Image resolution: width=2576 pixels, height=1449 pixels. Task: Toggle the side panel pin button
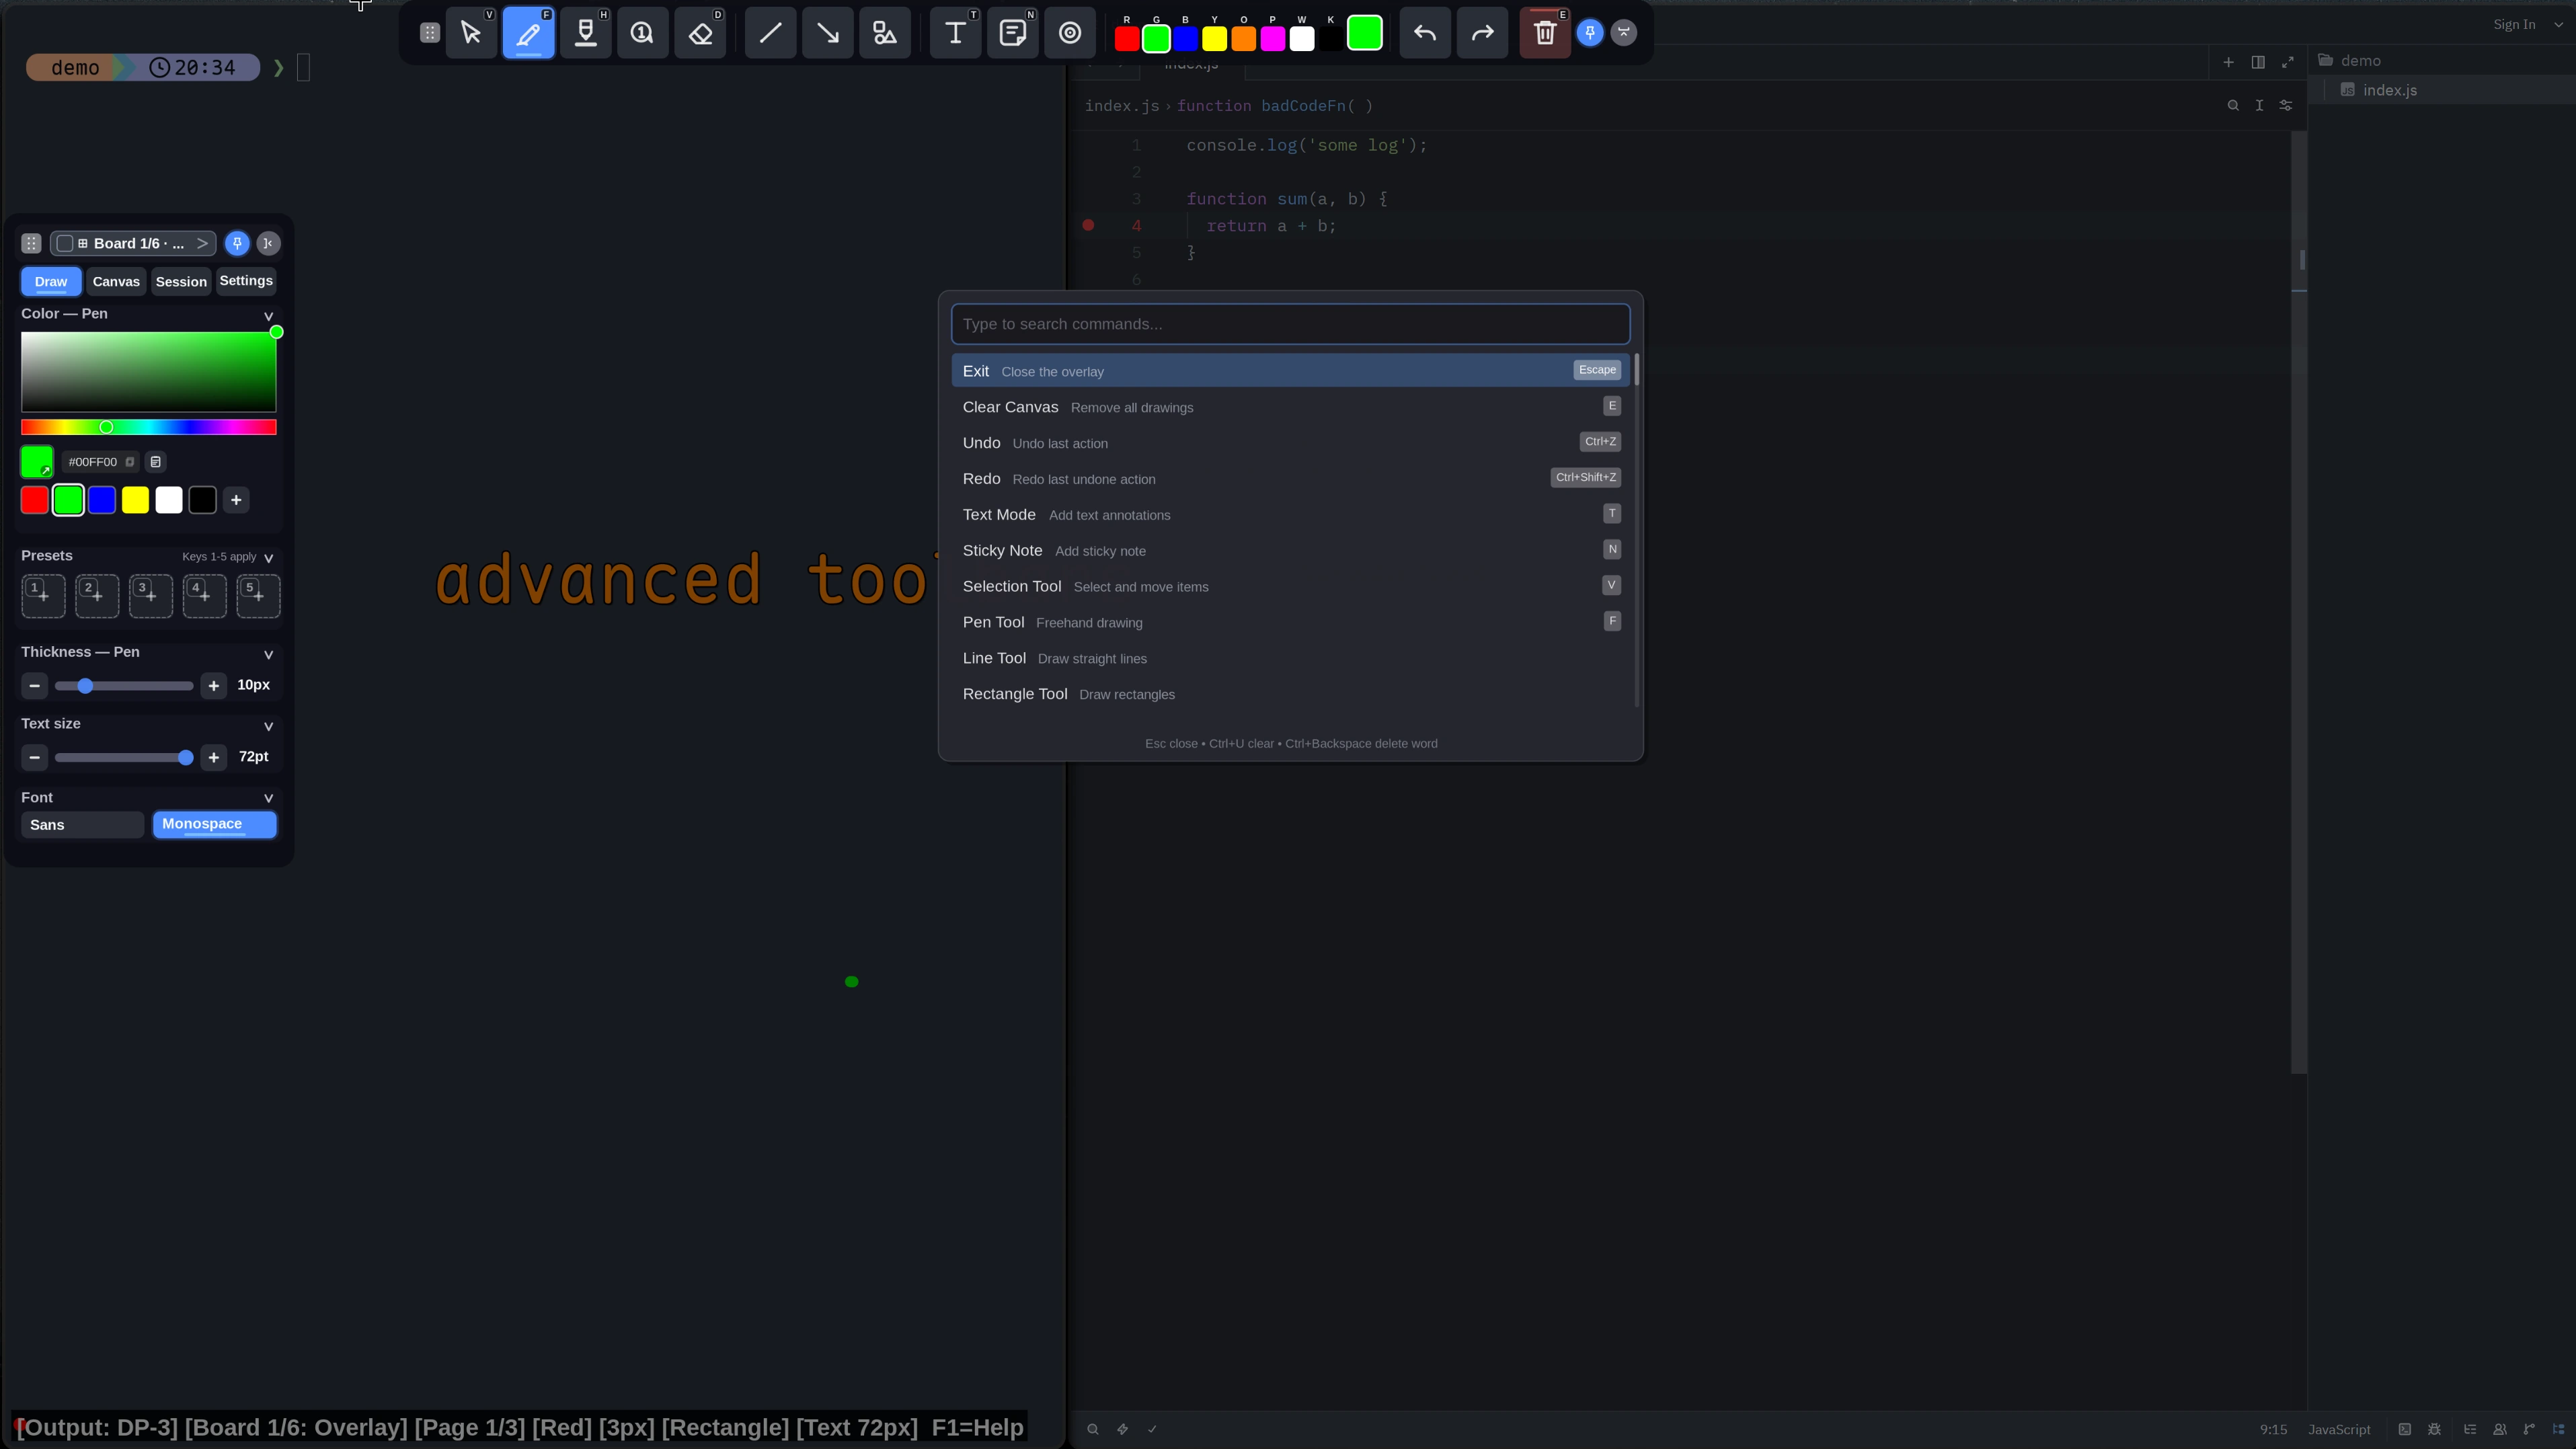click(x=237, y=243)
